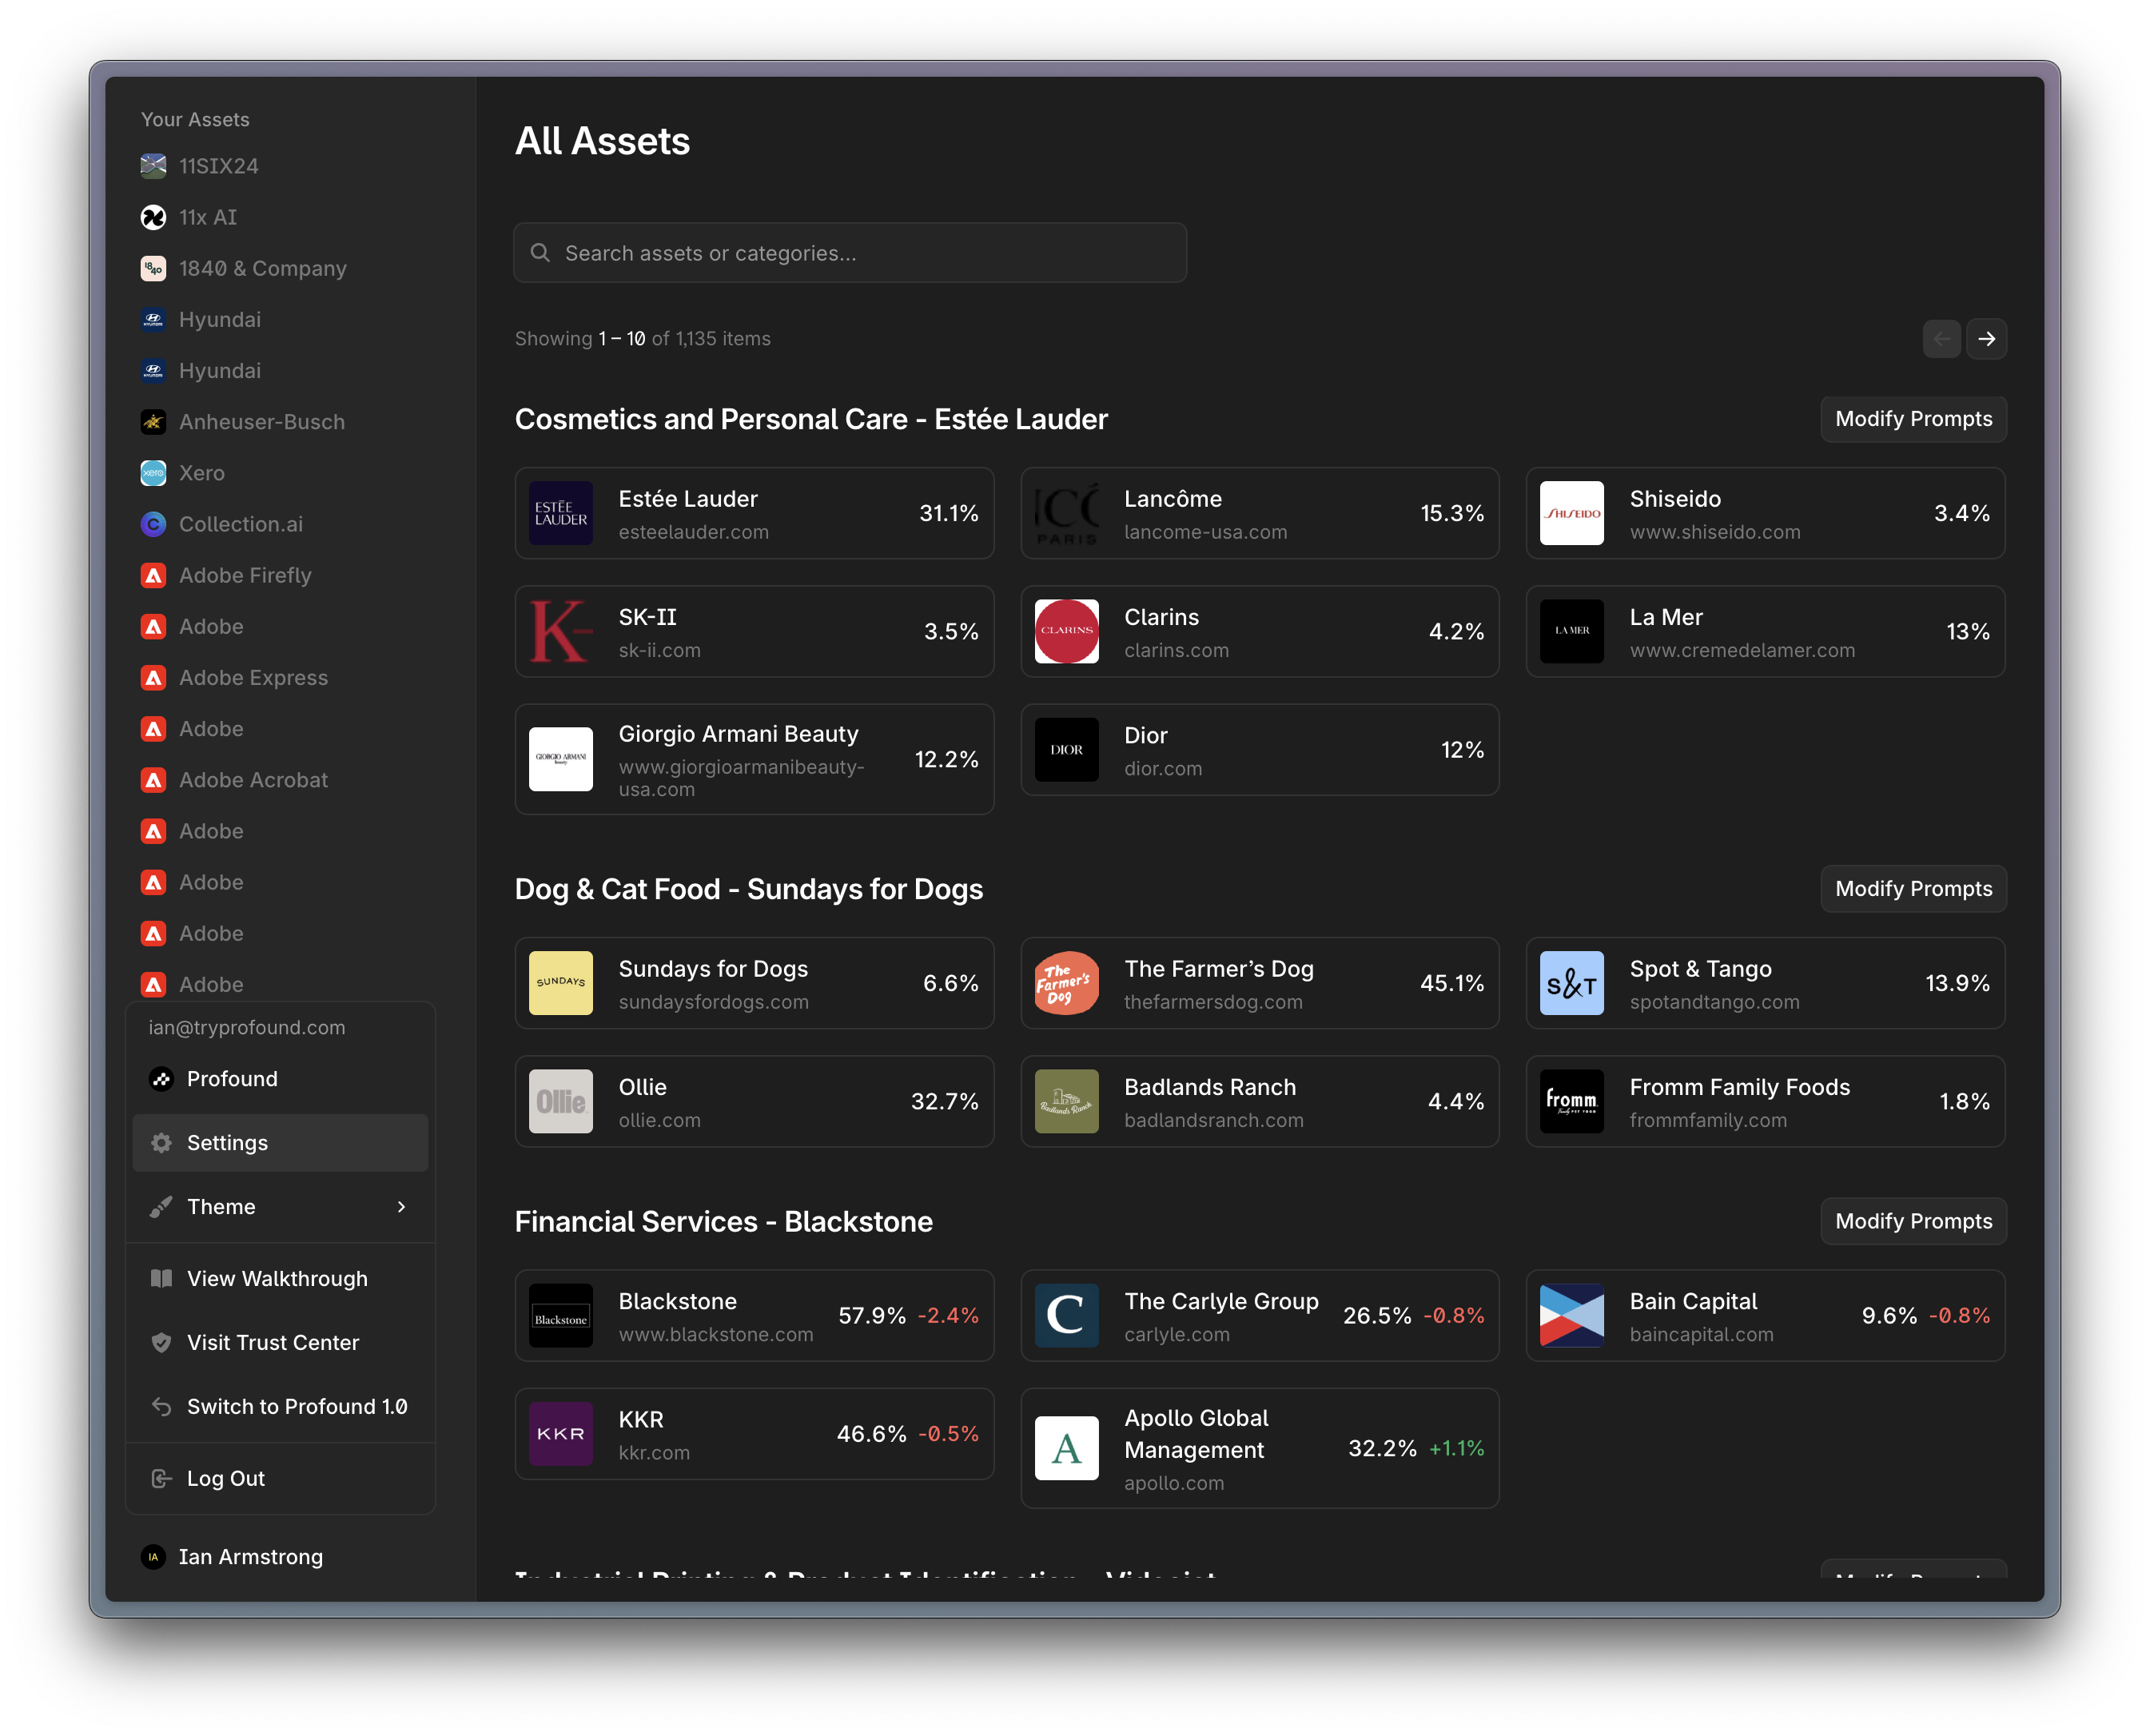
Task: Click the Theme paintbrush icon
Action: [161, 1206]
